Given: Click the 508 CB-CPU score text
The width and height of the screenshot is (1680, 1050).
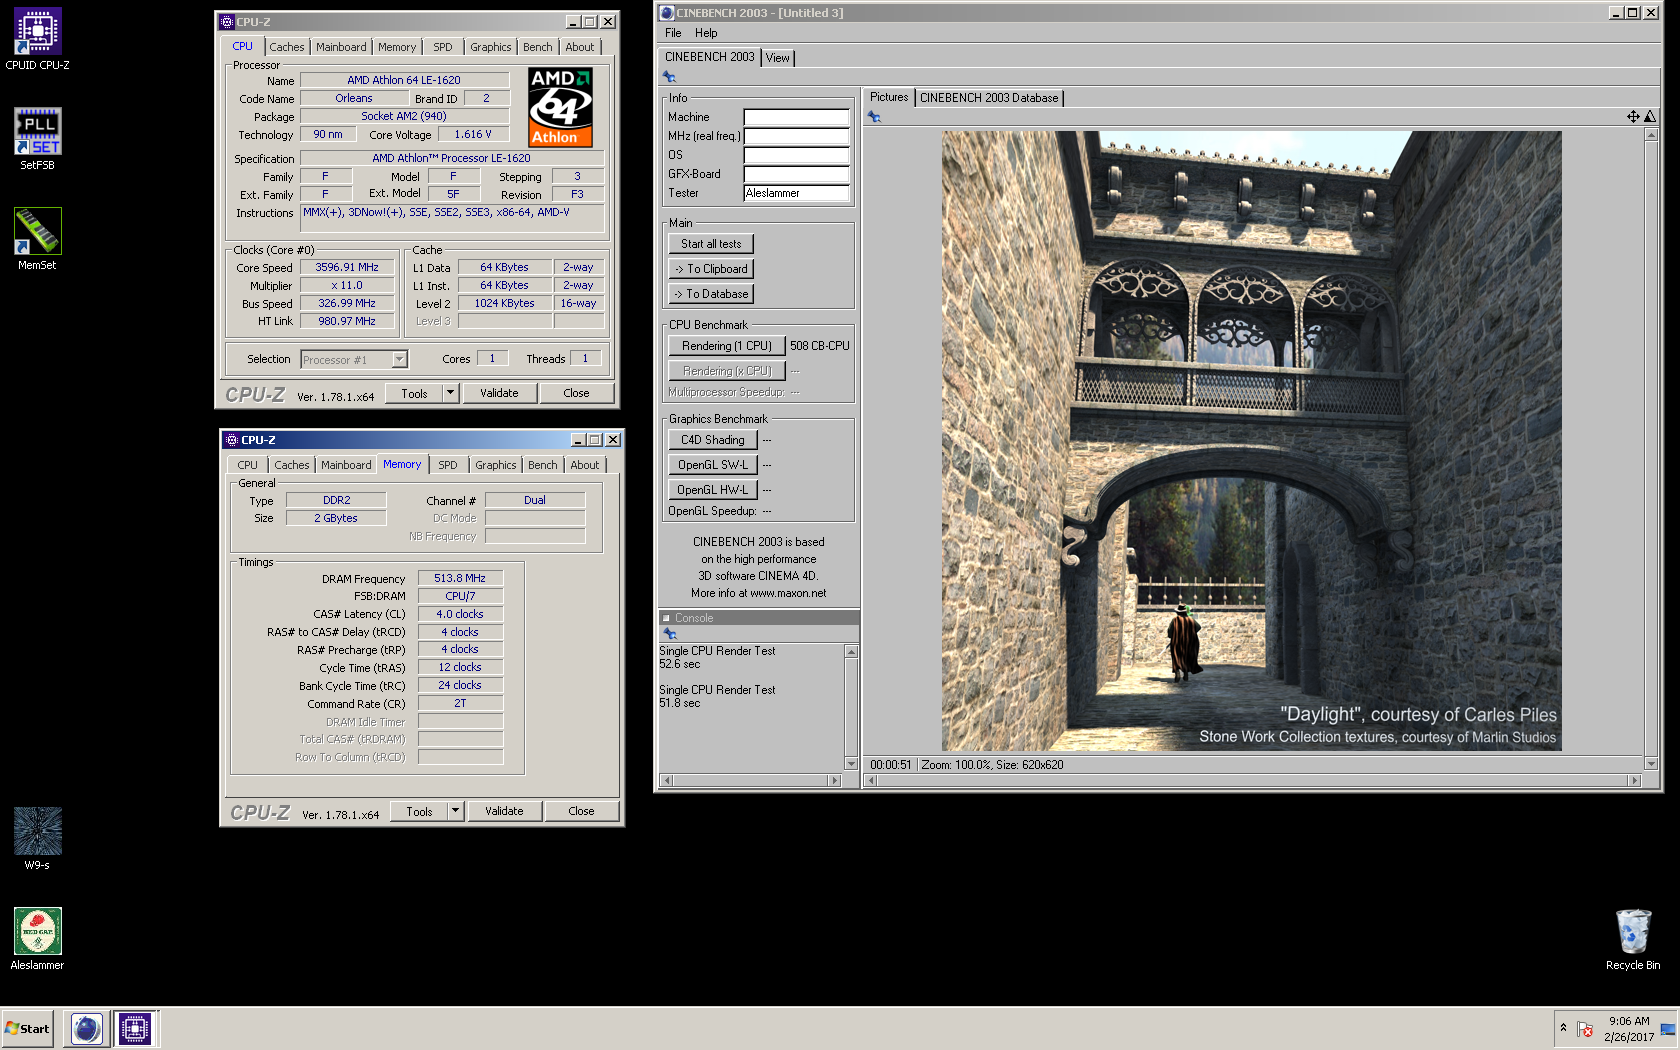Looking at the screenshot, I should click(820, 346).
